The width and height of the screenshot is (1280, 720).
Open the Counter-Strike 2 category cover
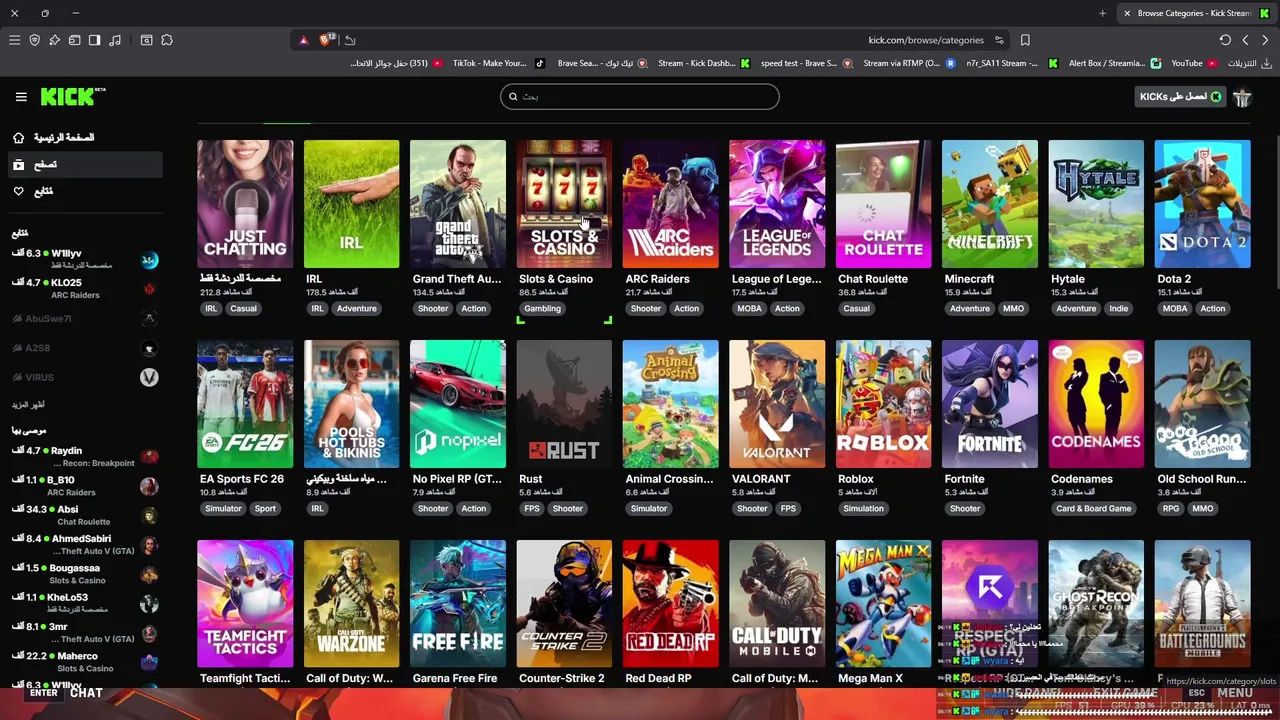(564, 604)
